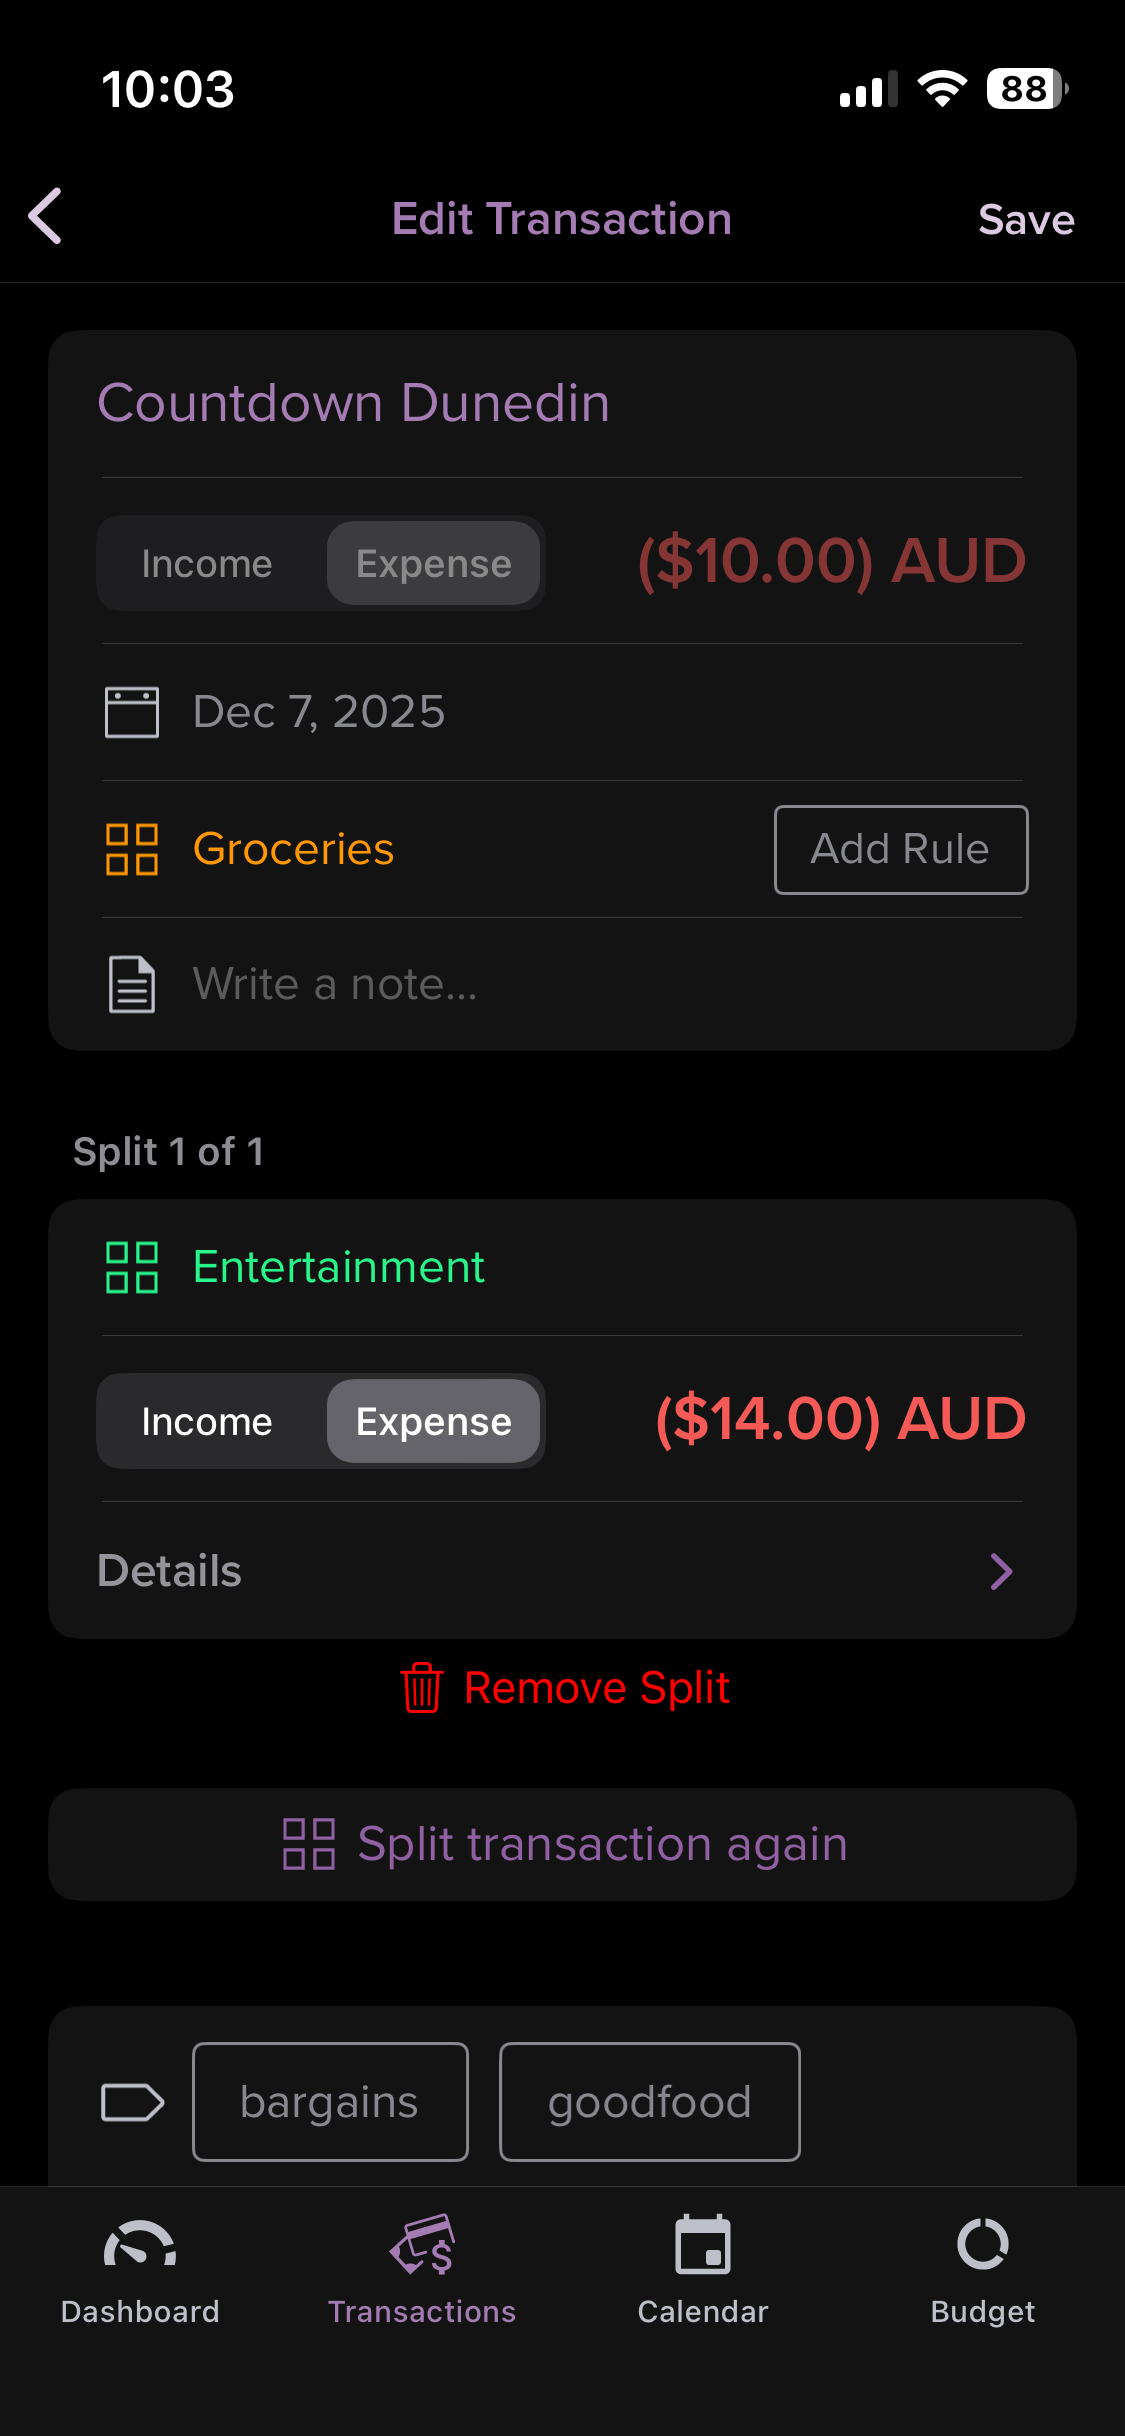The width and height of the screenshot is (1125, 2436).
Task: Set the split type to Income
Action: (207, 1422)
